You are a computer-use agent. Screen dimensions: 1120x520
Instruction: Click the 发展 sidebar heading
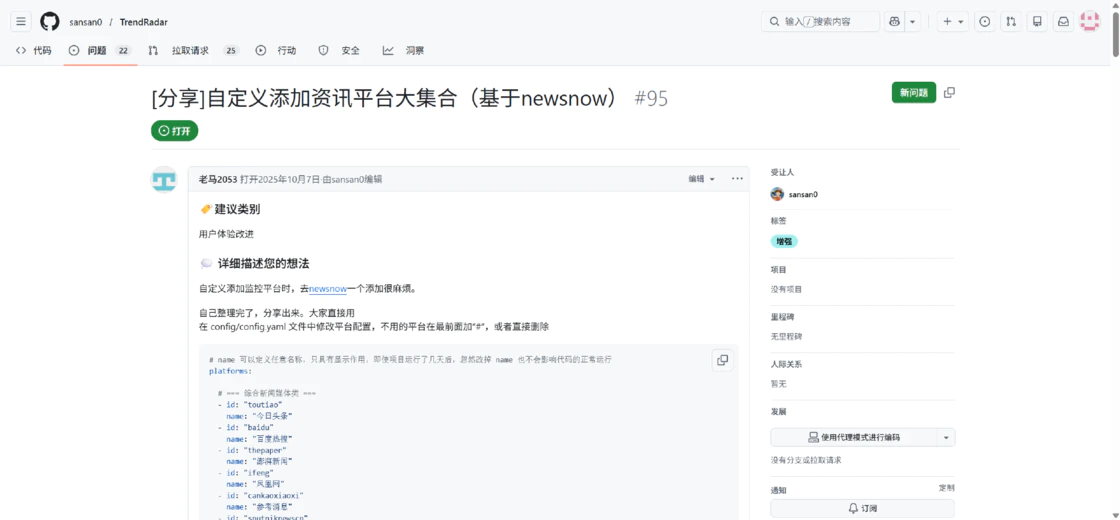pos(778,412)
